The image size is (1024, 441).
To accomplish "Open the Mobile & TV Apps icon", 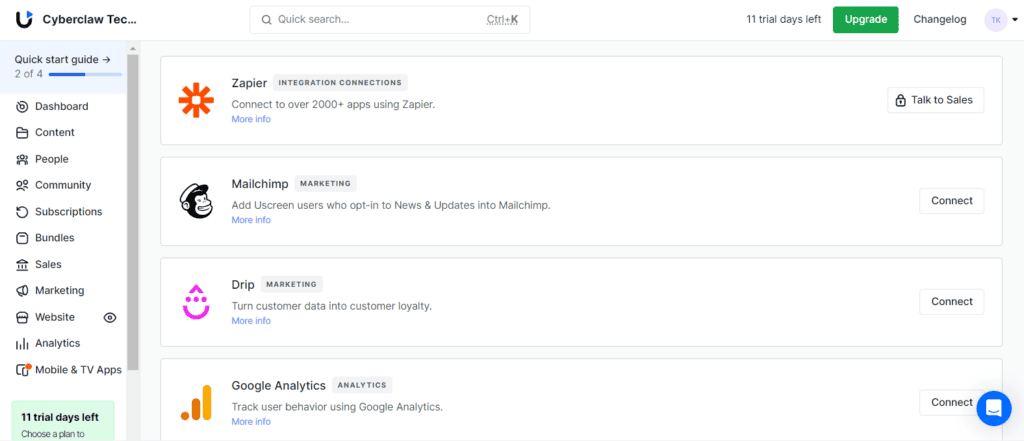I will click(24, 370).
